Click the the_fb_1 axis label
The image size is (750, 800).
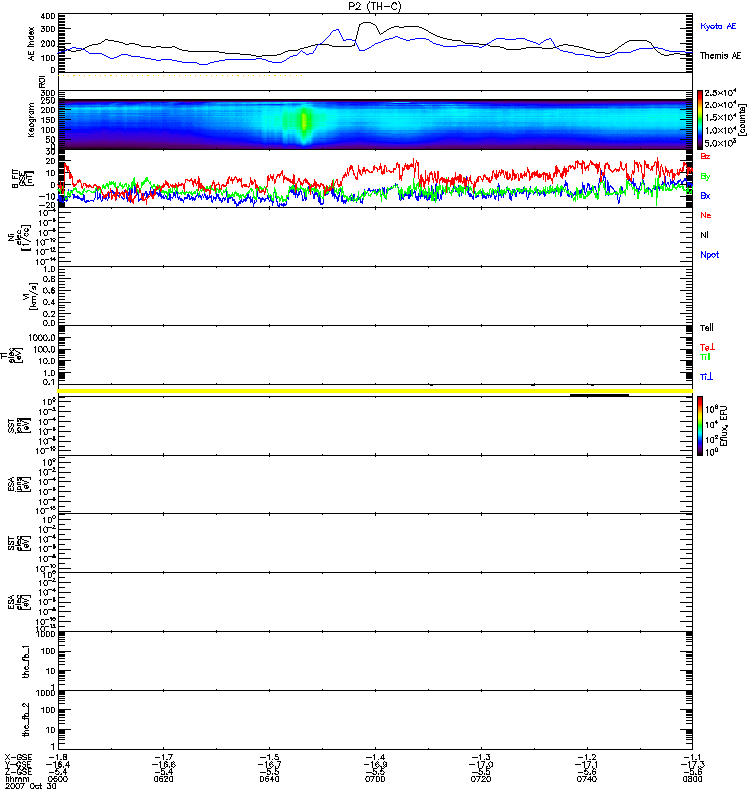(x=27, y=662)
